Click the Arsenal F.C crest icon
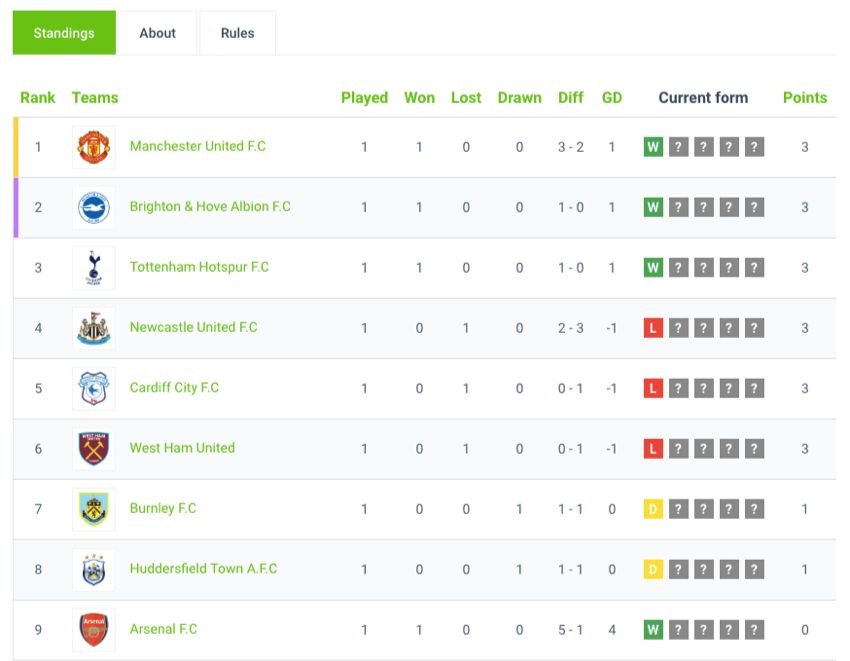This screenshot has width=850, height=661. (94, 630)
